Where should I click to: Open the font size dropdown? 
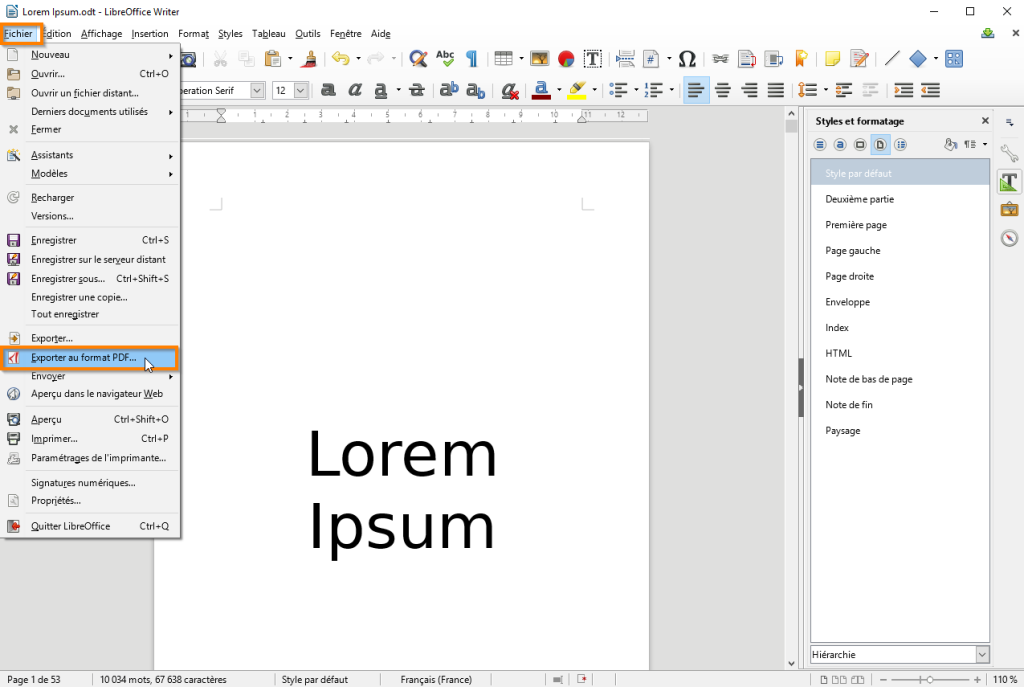pyautogui.click(x=302, y=90)
